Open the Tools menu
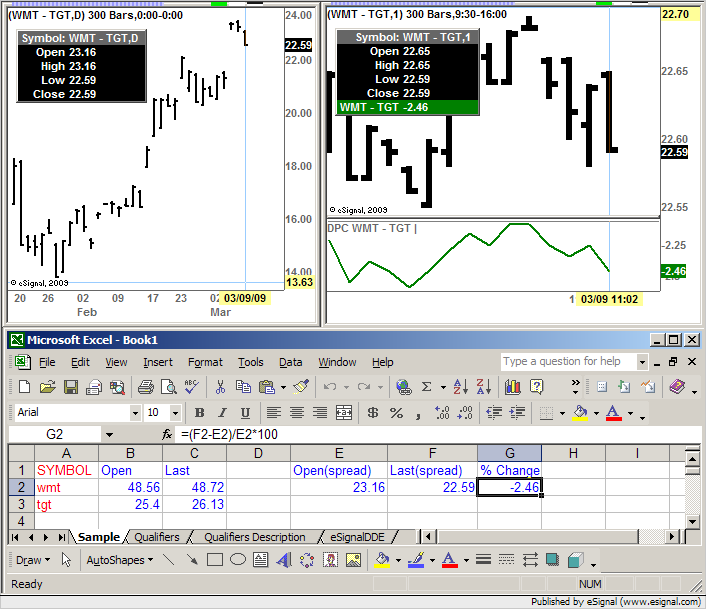Viewport: 706px width, 609px height. point(251,362)
